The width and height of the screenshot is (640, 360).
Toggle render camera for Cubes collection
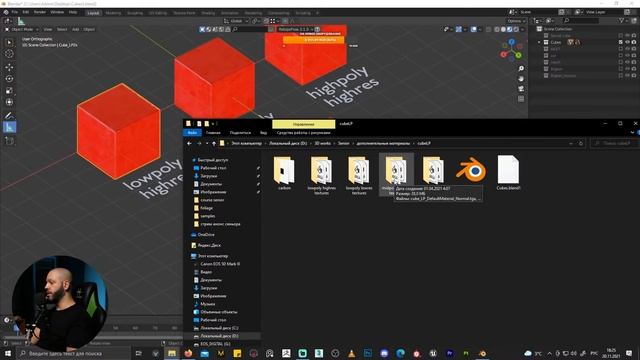(x=634, y=42)
